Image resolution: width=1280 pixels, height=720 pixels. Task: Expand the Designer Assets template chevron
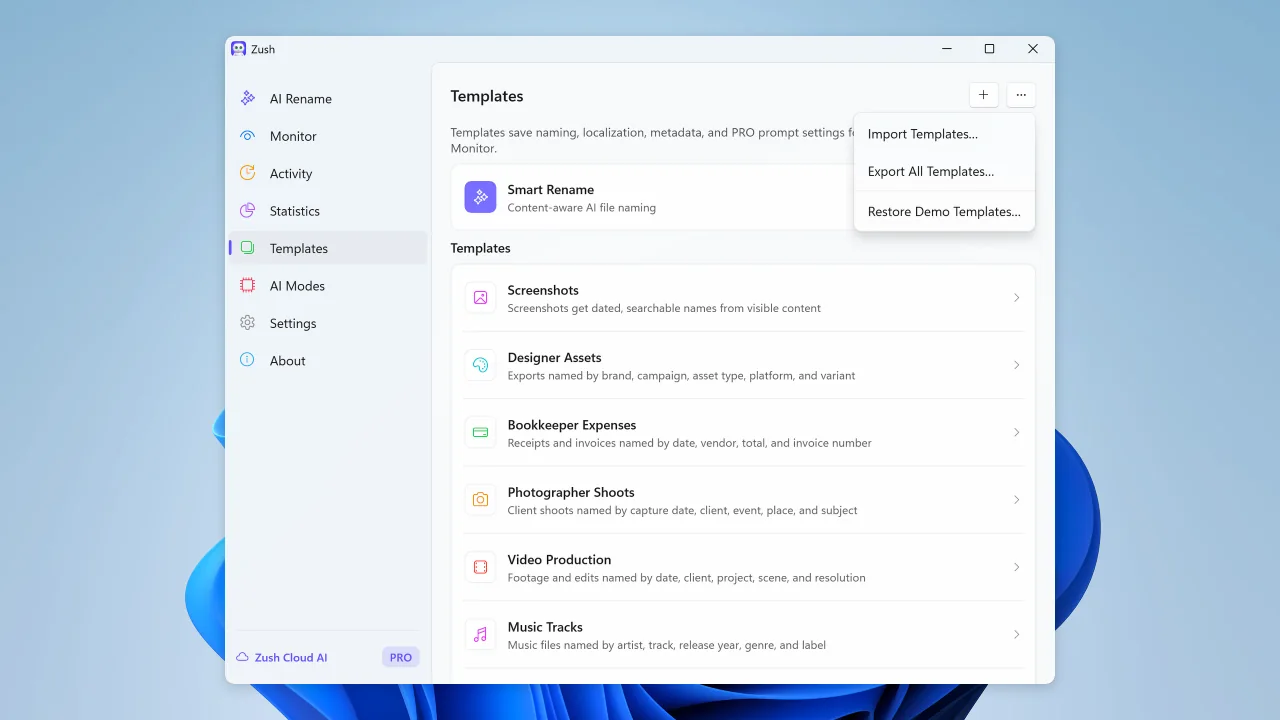pyautogui.click(x=1016, y=365)
